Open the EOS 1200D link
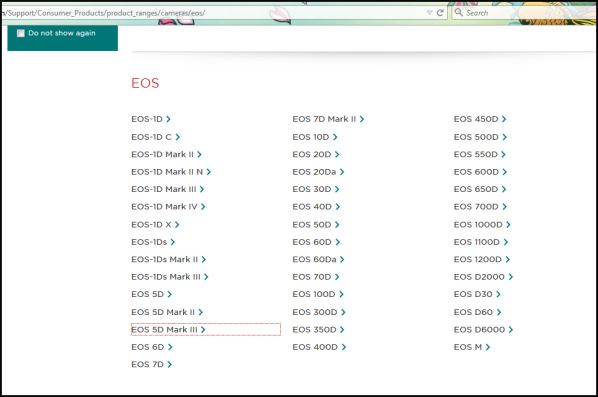This screenshot has height=397, width=598. pyautogui.click(x=482, y=259)
